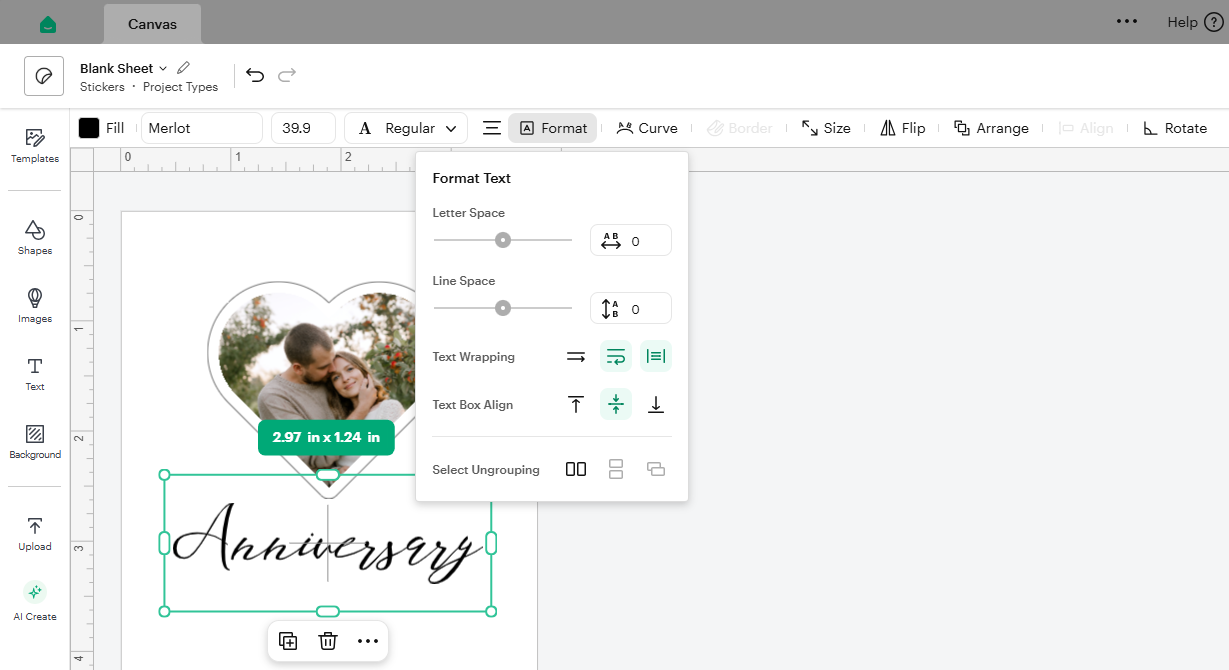Click the sticker project type icon button
The width and height of the screenshot is (1229, 670).
coord(44,76)
